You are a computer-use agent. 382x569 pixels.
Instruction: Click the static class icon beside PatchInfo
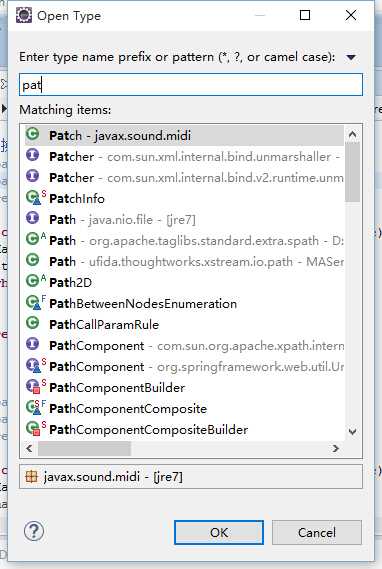click(x=36, y=197)
